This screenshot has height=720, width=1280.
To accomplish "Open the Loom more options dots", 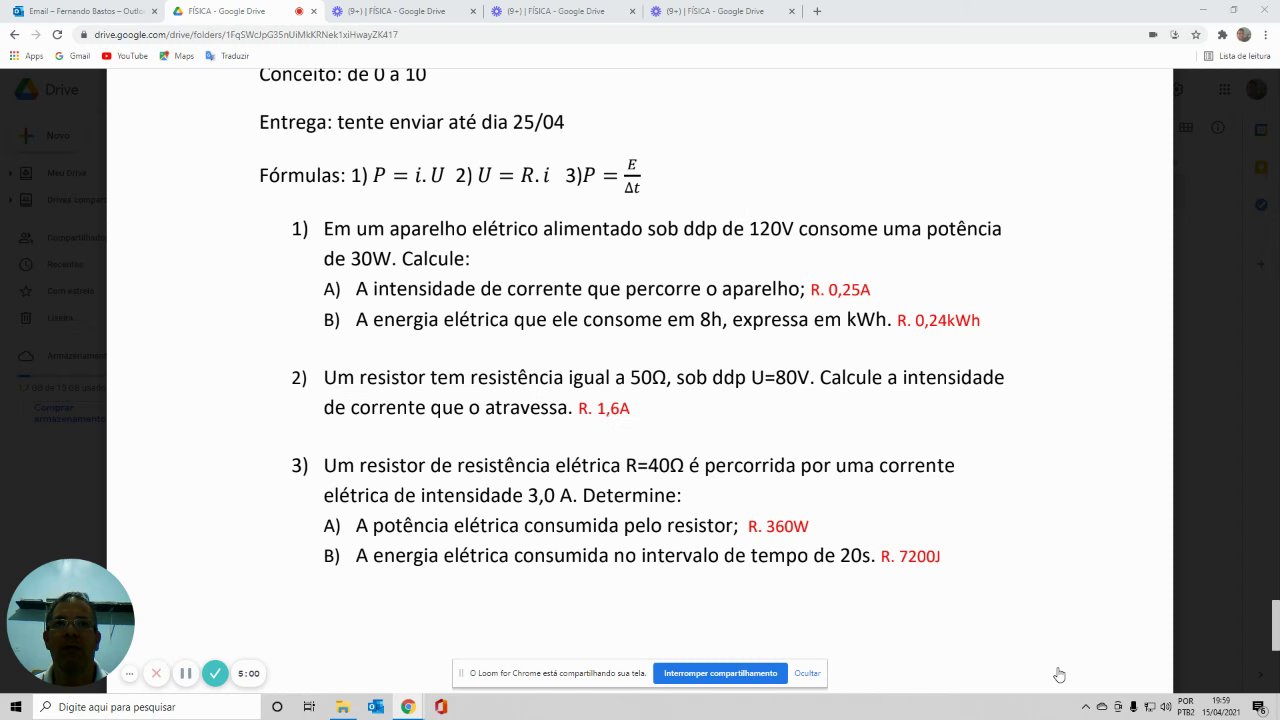I will coord(129,674).
